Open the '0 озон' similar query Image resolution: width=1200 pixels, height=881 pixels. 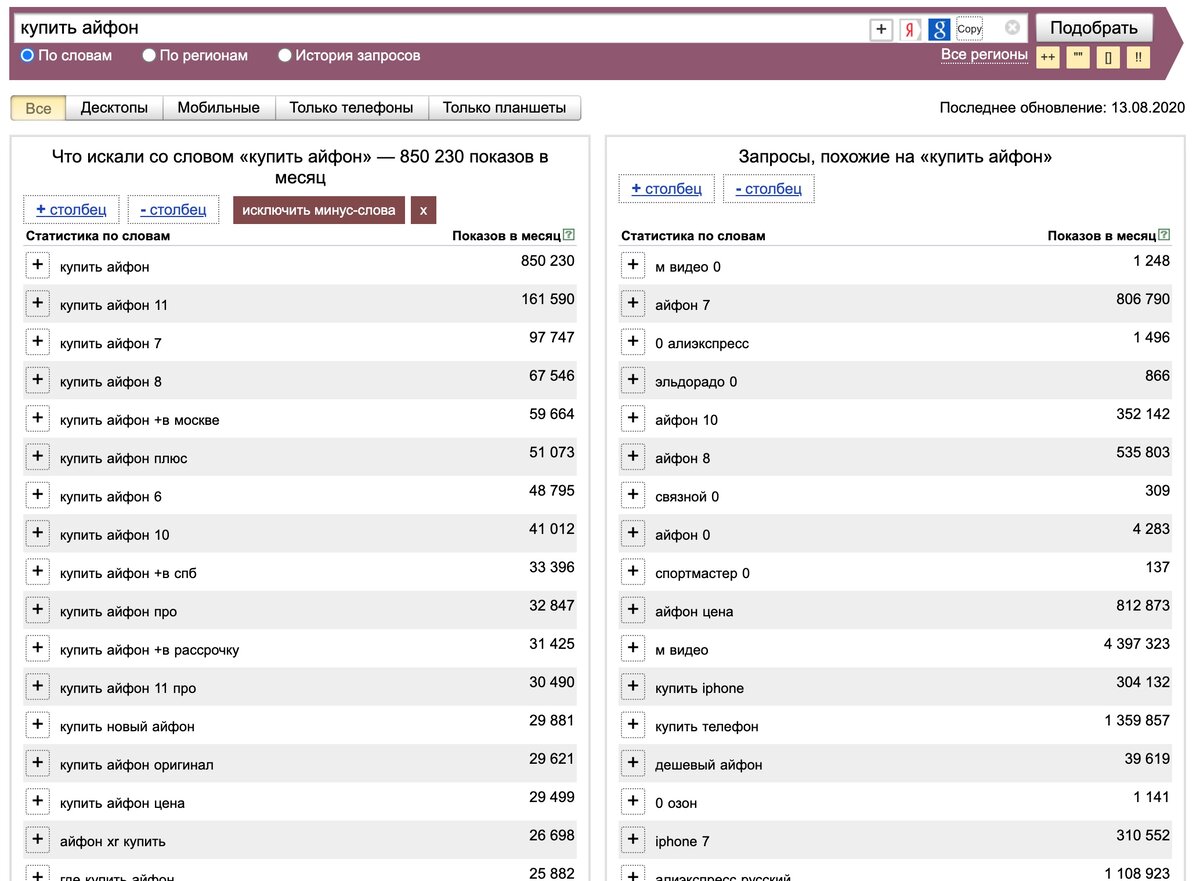point(676,803)
